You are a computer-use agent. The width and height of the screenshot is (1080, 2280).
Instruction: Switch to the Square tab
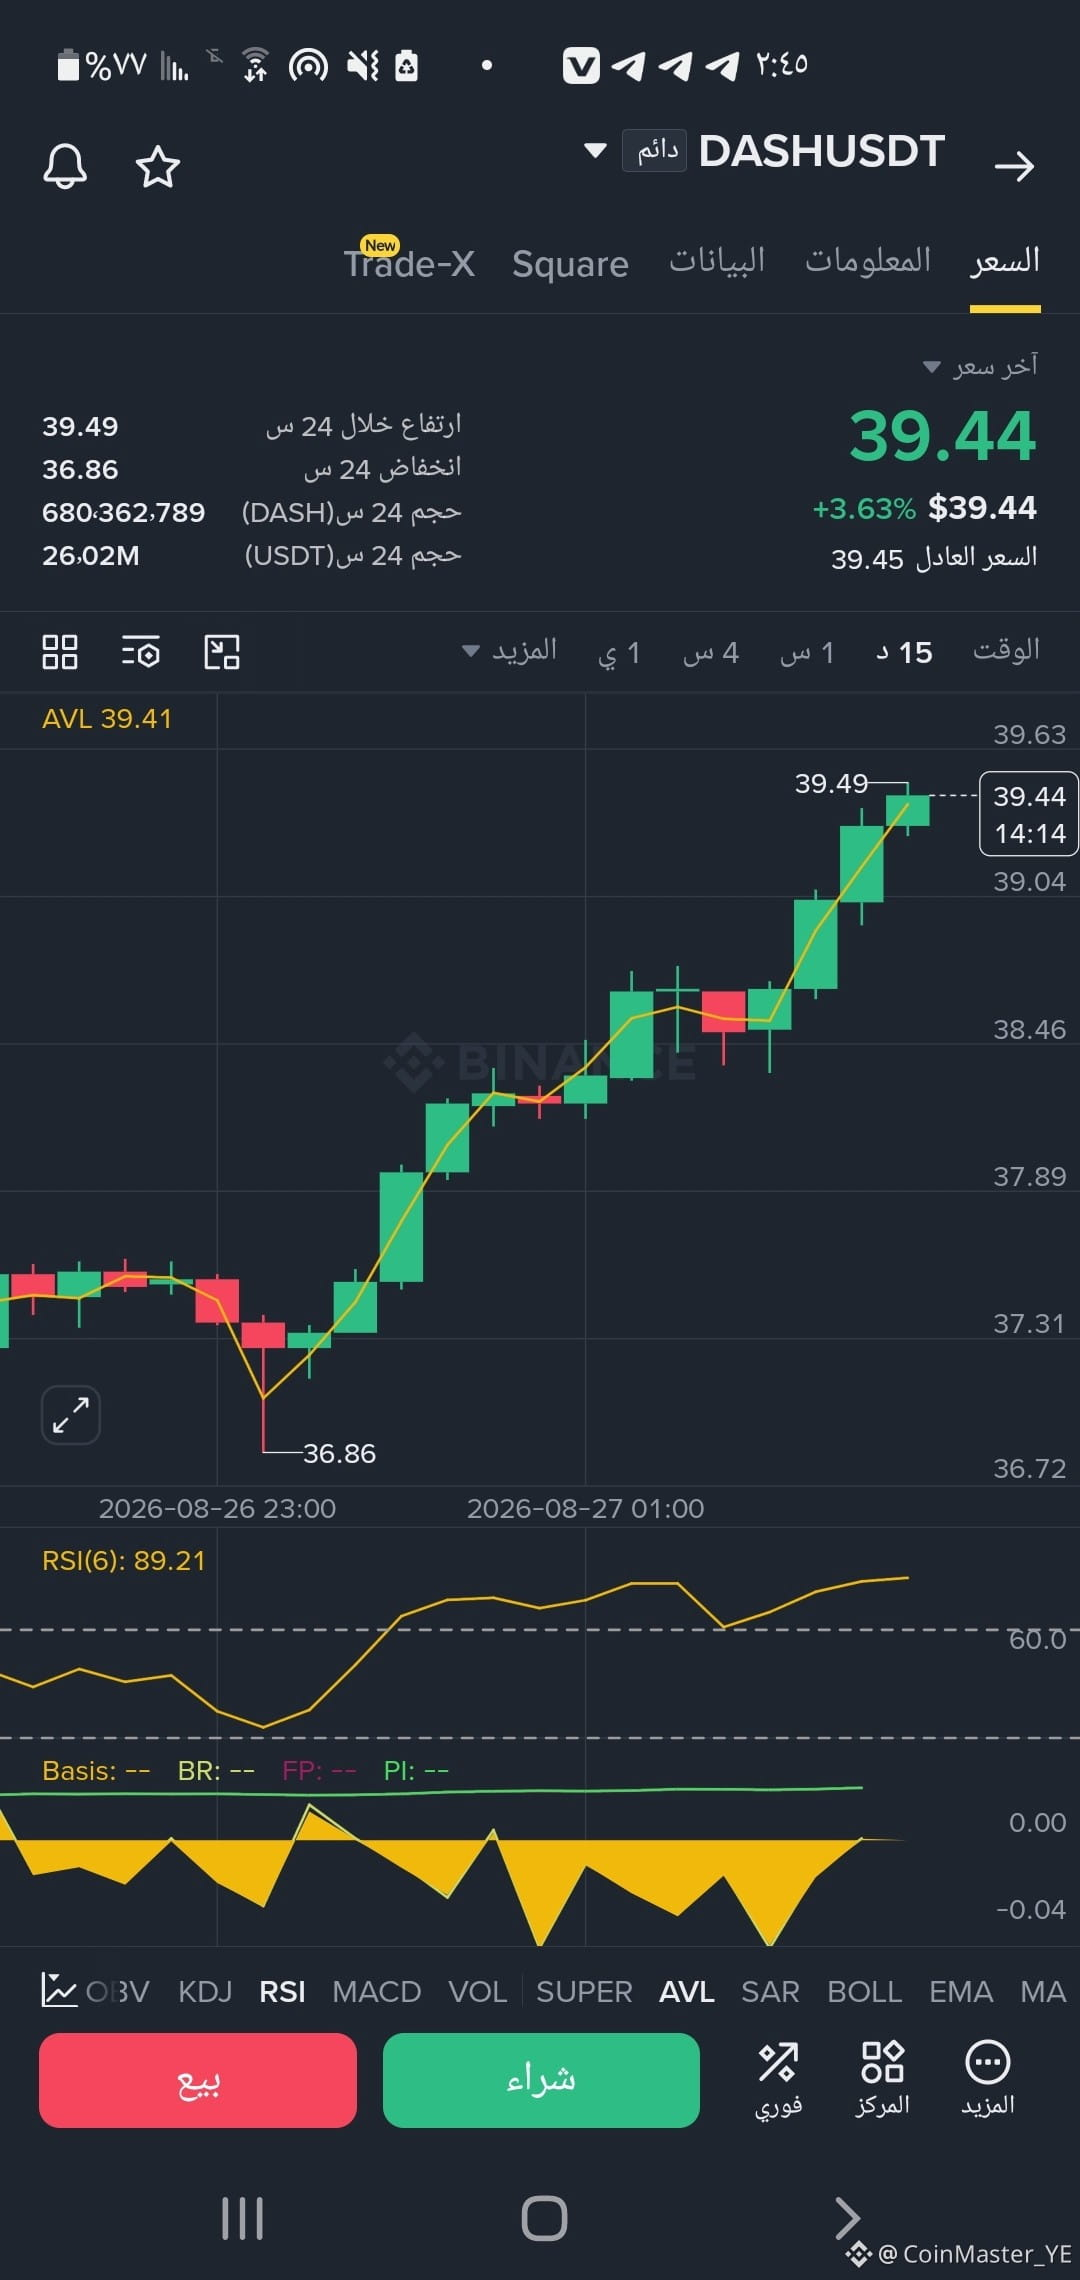pyautogui.click(x=570, y=264)
